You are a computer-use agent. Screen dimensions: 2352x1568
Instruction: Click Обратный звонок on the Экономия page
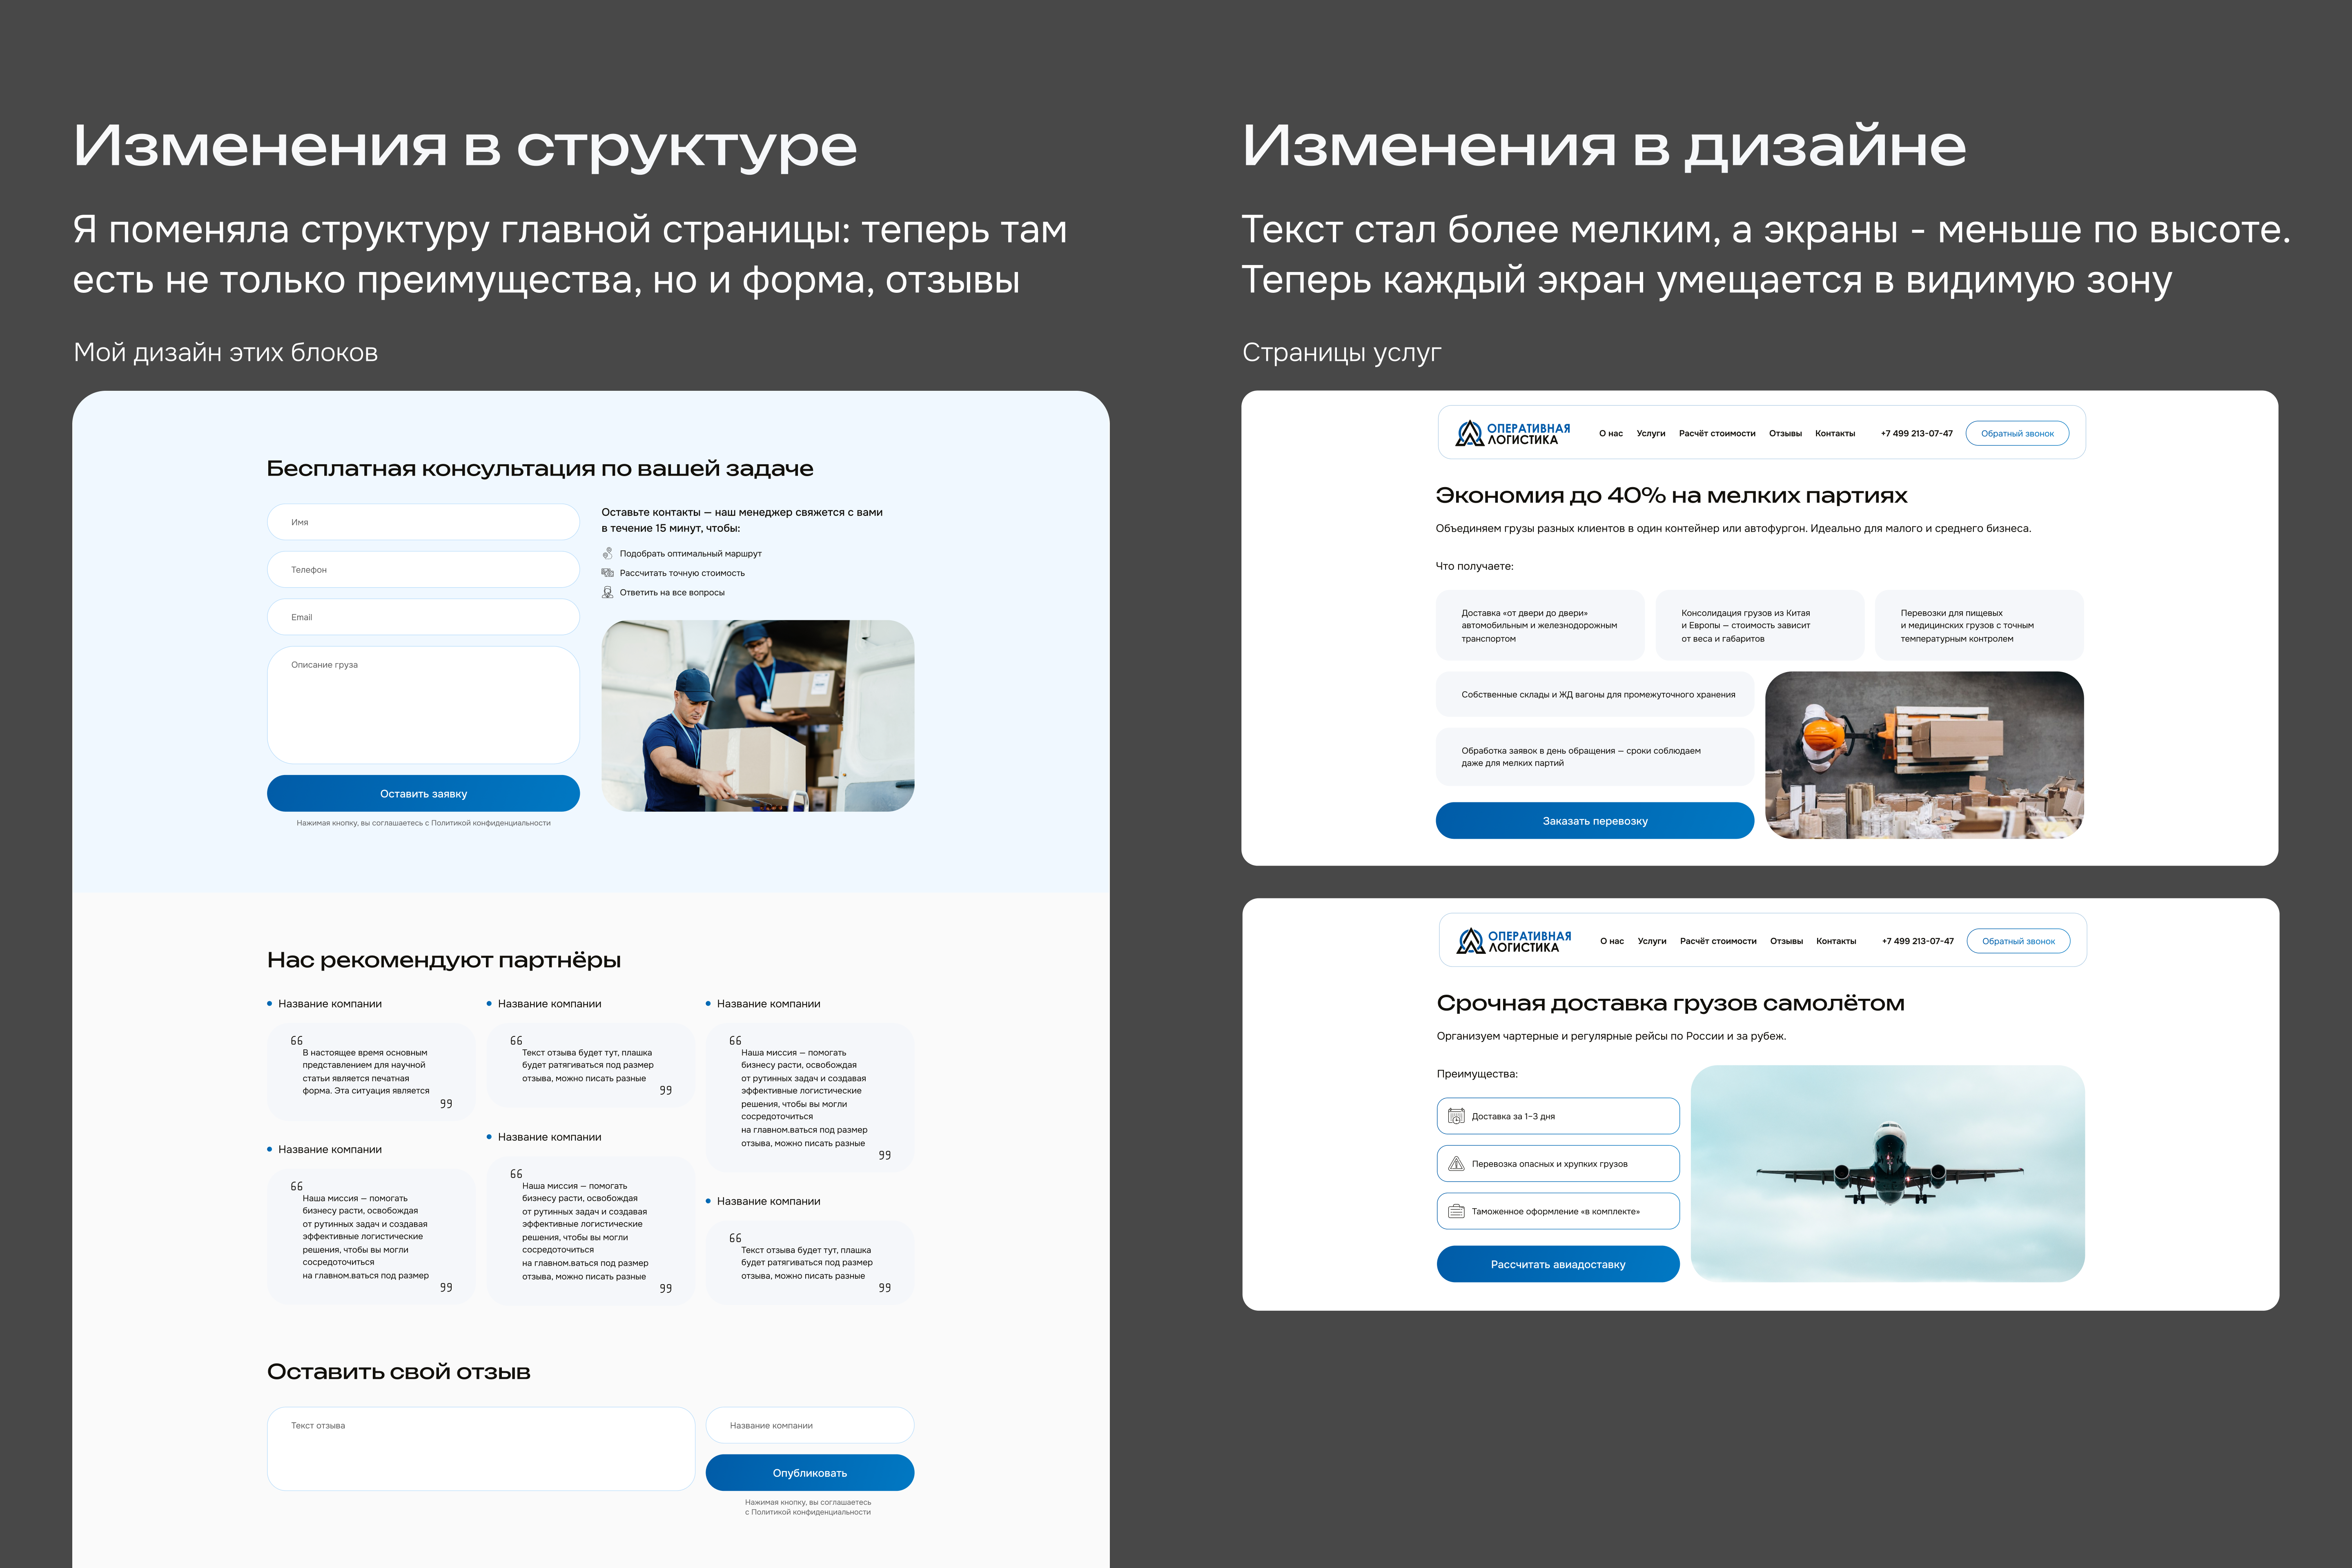click(x=2017, y=433)
